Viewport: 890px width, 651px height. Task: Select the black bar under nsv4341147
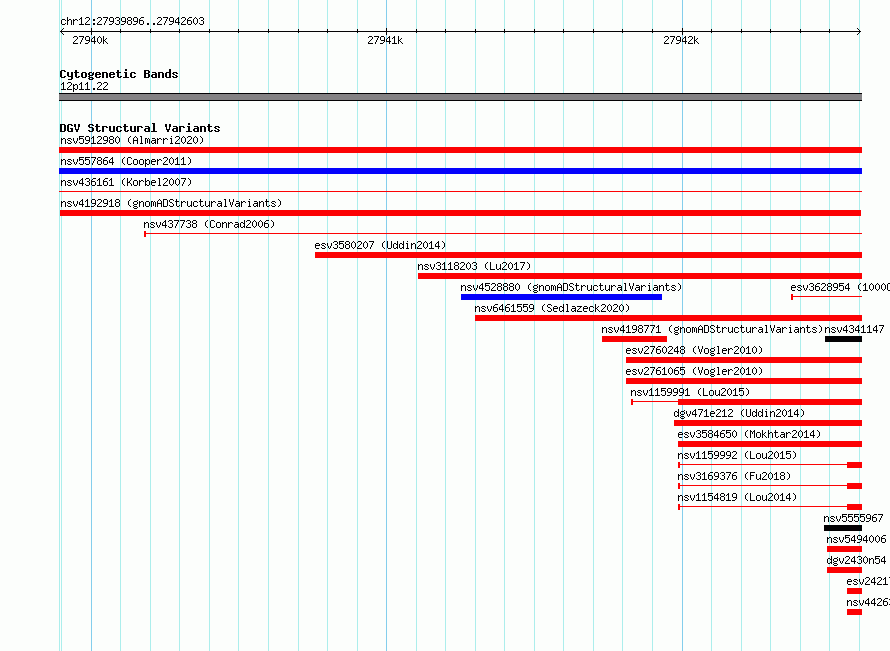point(843,339)
